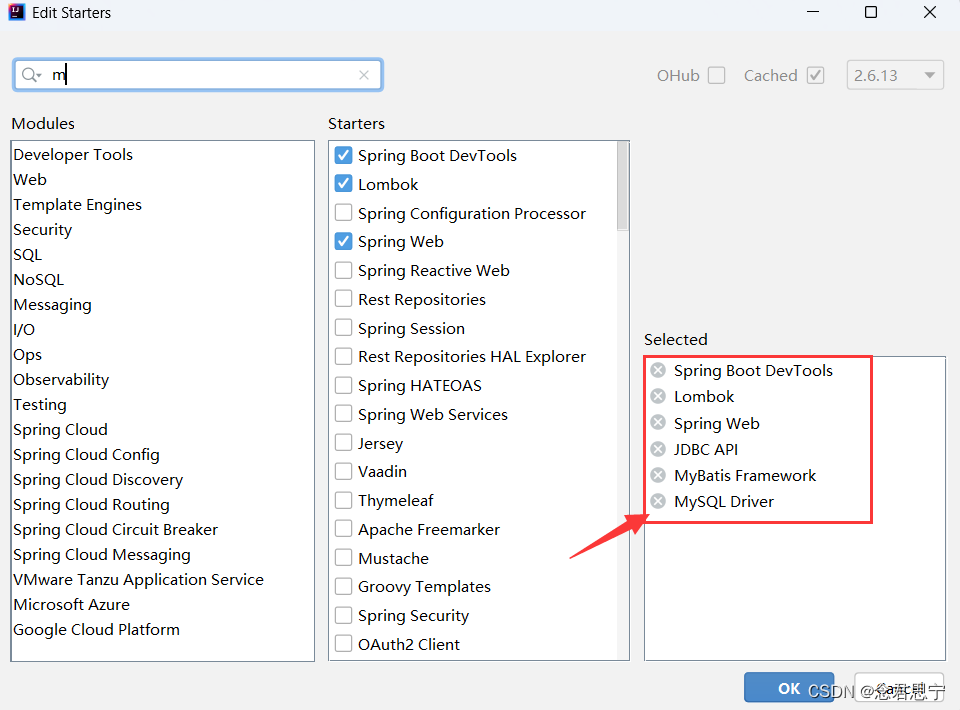Screen dimensions: 960x710
Task: Check Groovy Templates starter
Action: (343, 586)
